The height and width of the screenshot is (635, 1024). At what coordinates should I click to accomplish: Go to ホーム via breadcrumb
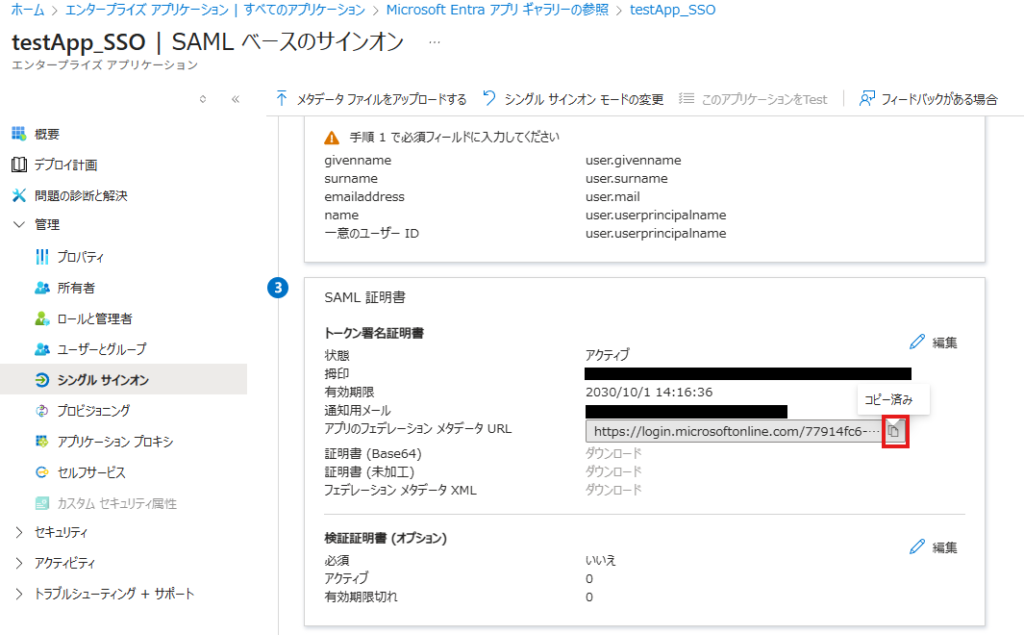point(27,10)
